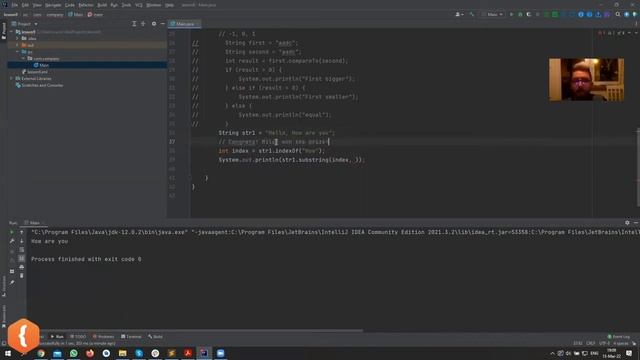Hide the Project panel with minus icon
Screen dimensions: 640x360
[x=162, y=24]
